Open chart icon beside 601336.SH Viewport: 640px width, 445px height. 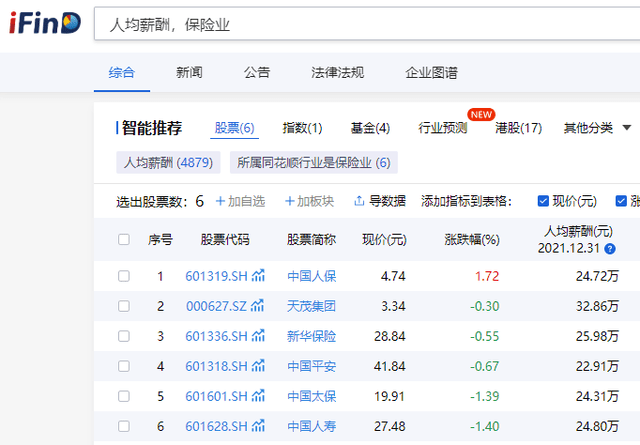click(x=258, y=336)
